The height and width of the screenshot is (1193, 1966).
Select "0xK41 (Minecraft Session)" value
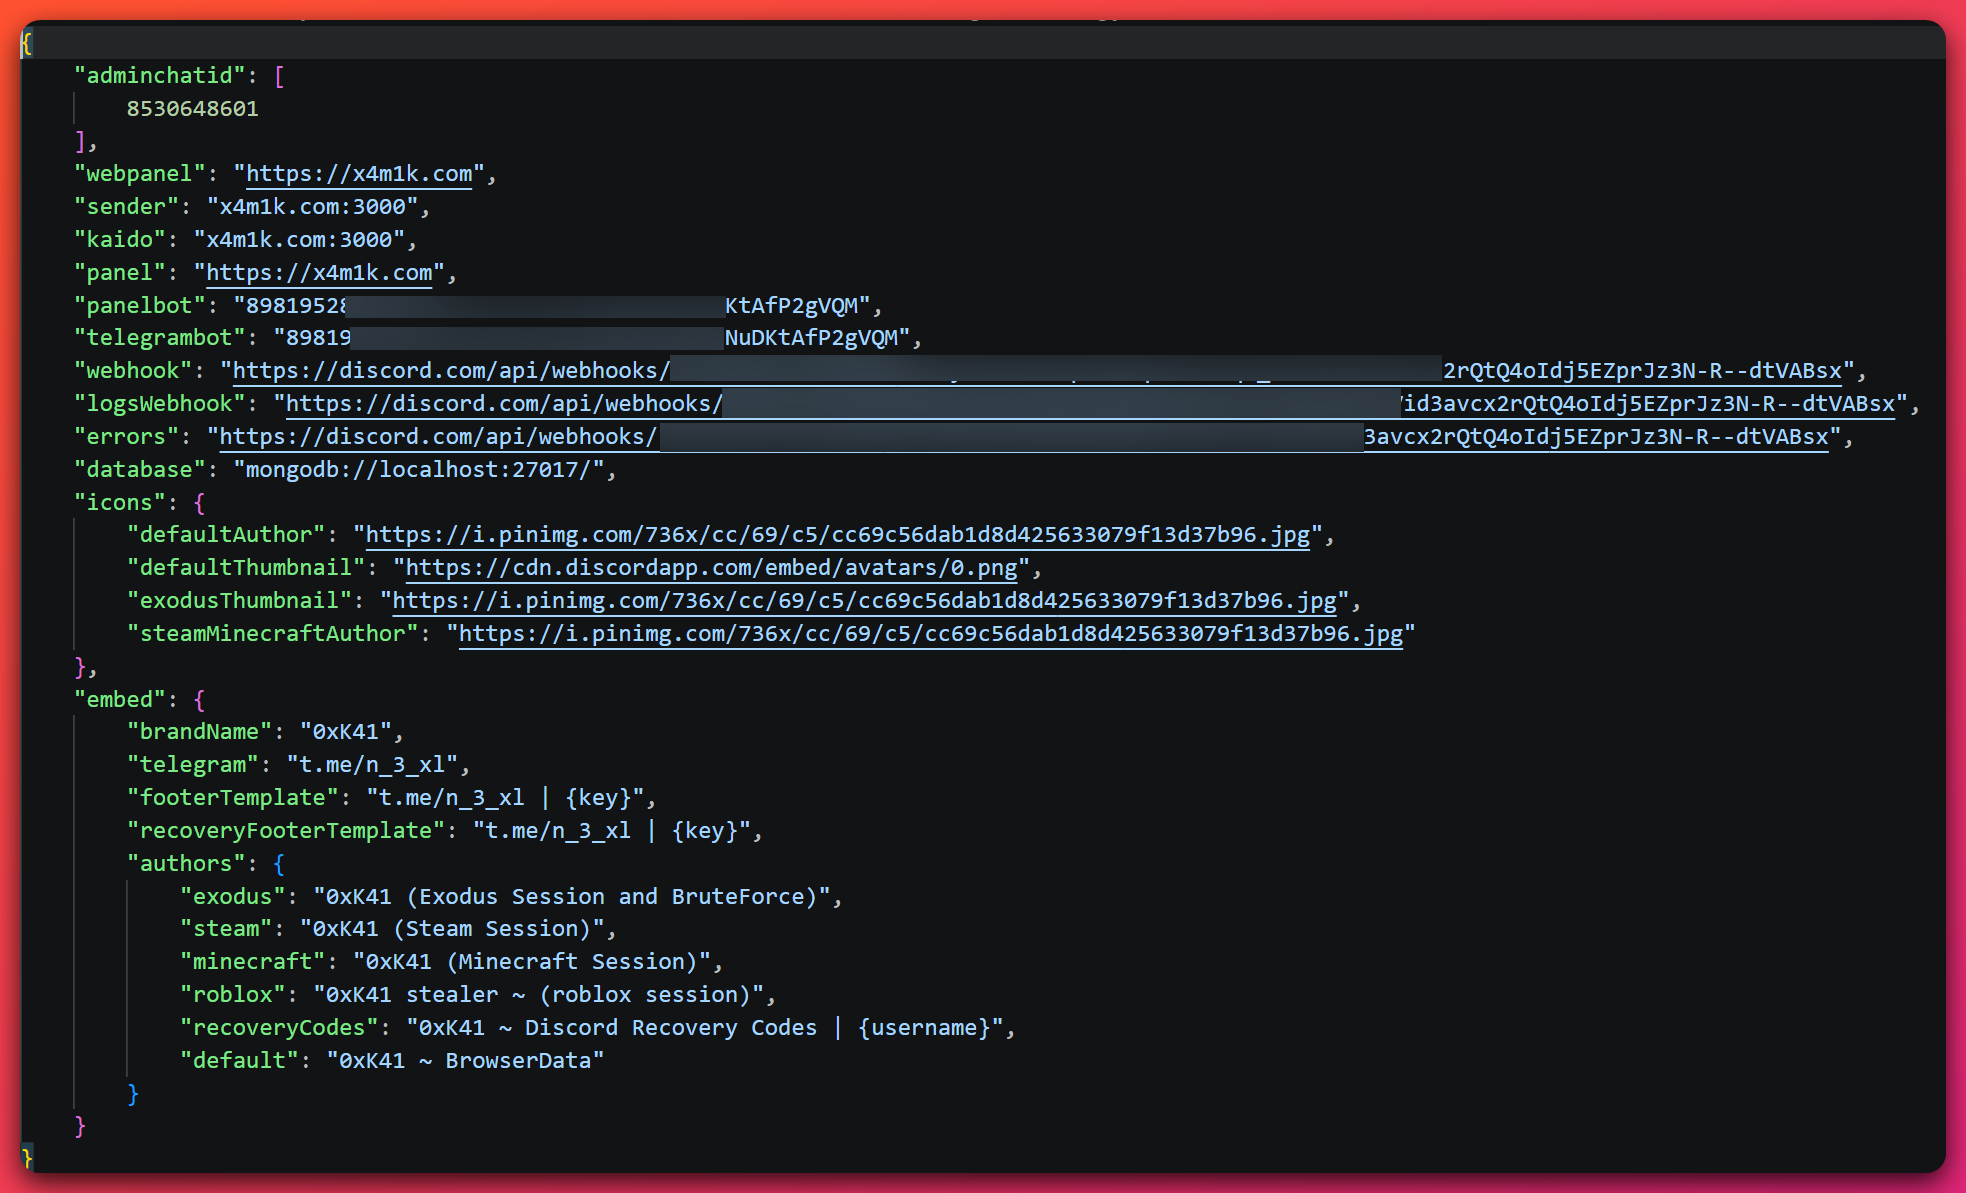[532, 962]
